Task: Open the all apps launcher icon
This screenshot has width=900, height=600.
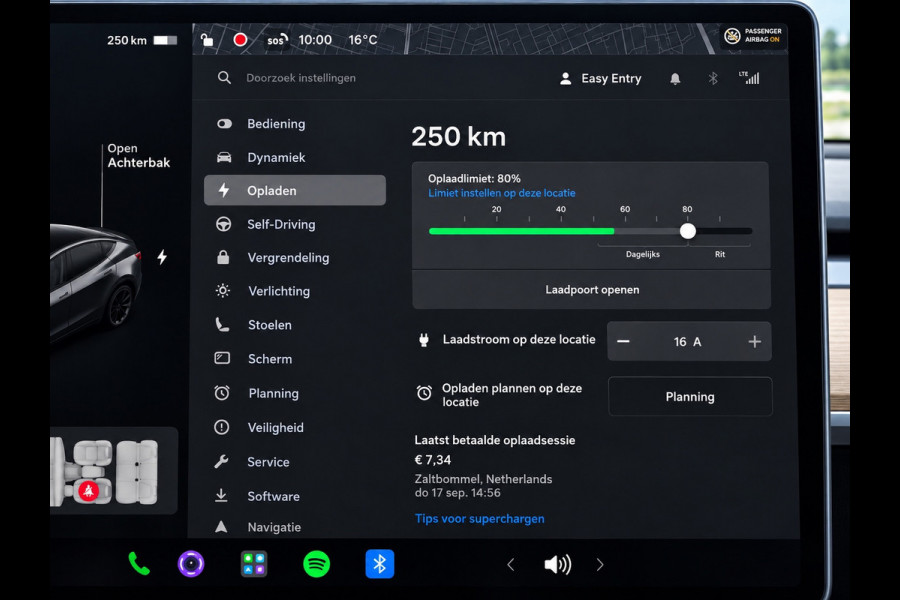Action: click(x=254, y=564)
